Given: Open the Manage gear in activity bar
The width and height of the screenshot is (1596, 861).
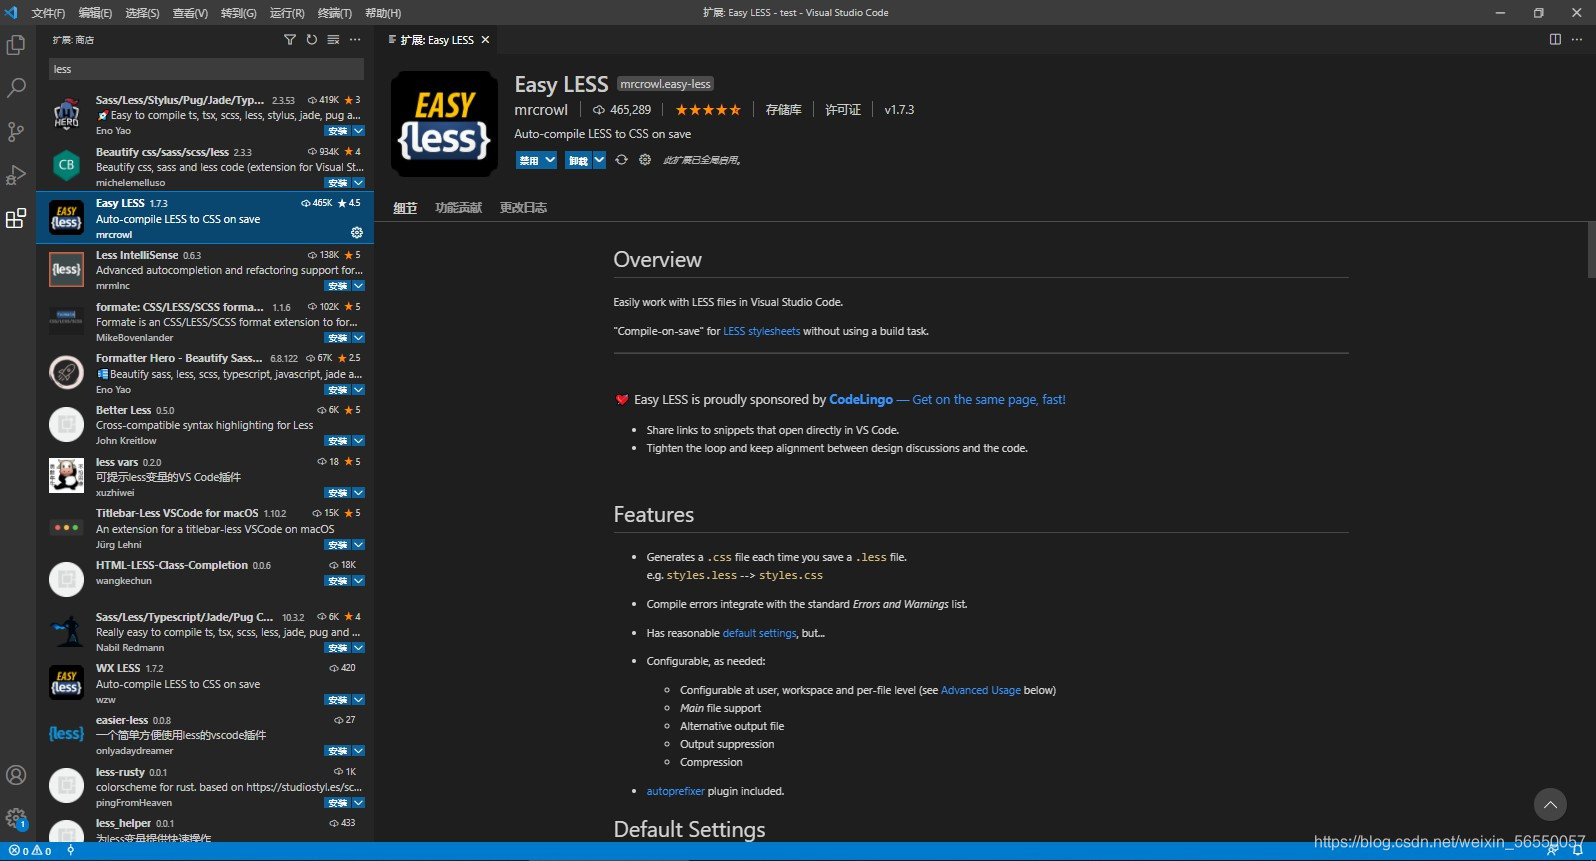Looking at the screenshot, I should point(16,818).
